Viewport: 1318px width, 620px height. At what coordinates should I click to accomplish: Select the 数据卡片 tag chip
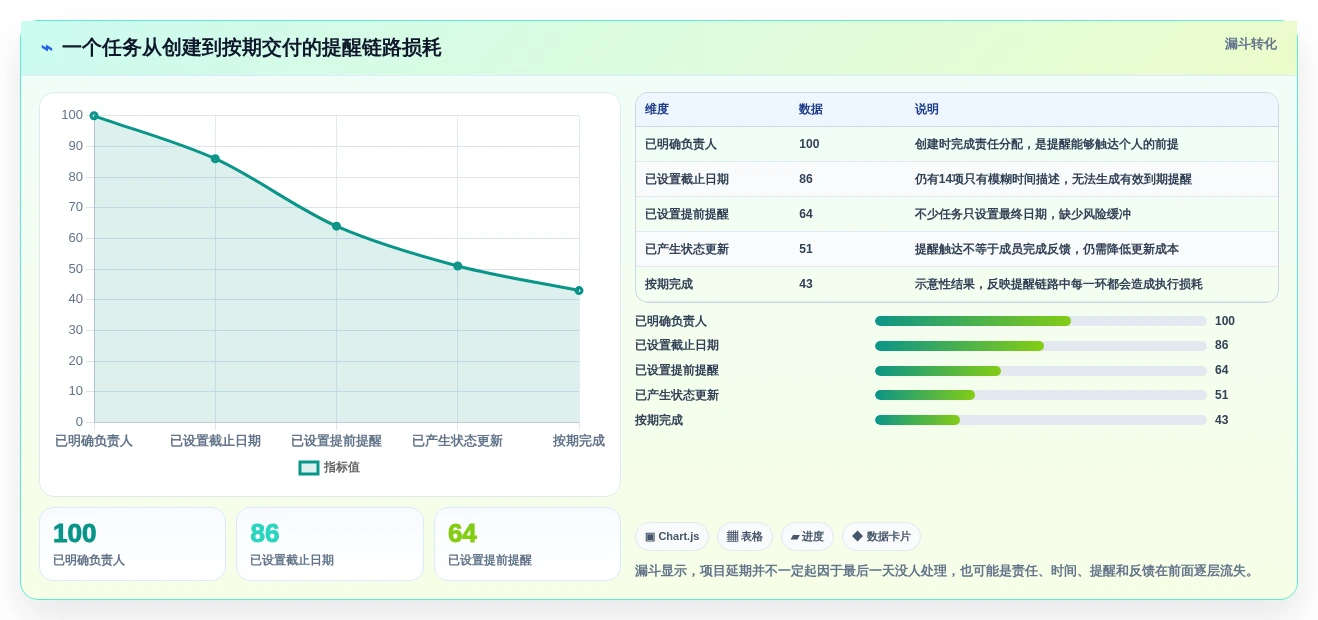(881, 536)
